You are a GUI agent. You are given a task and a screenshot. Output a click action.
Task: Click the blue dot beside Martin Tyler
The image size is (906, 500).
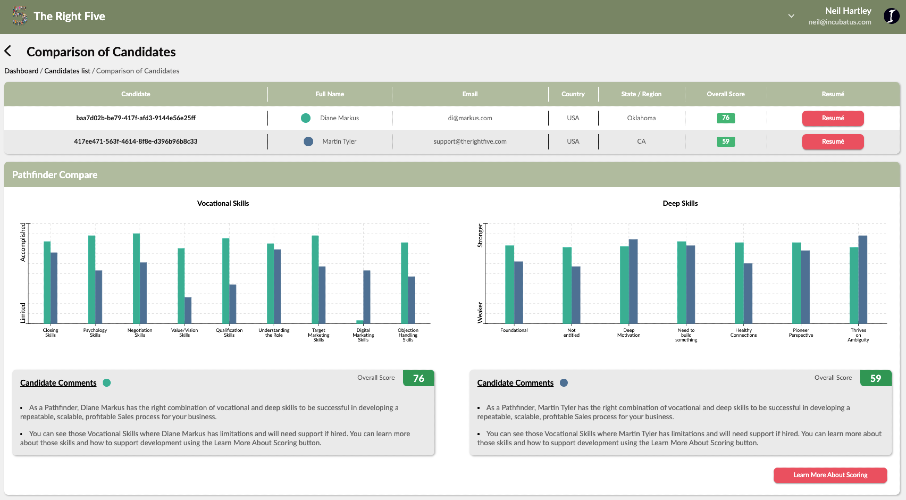[309, 142]
